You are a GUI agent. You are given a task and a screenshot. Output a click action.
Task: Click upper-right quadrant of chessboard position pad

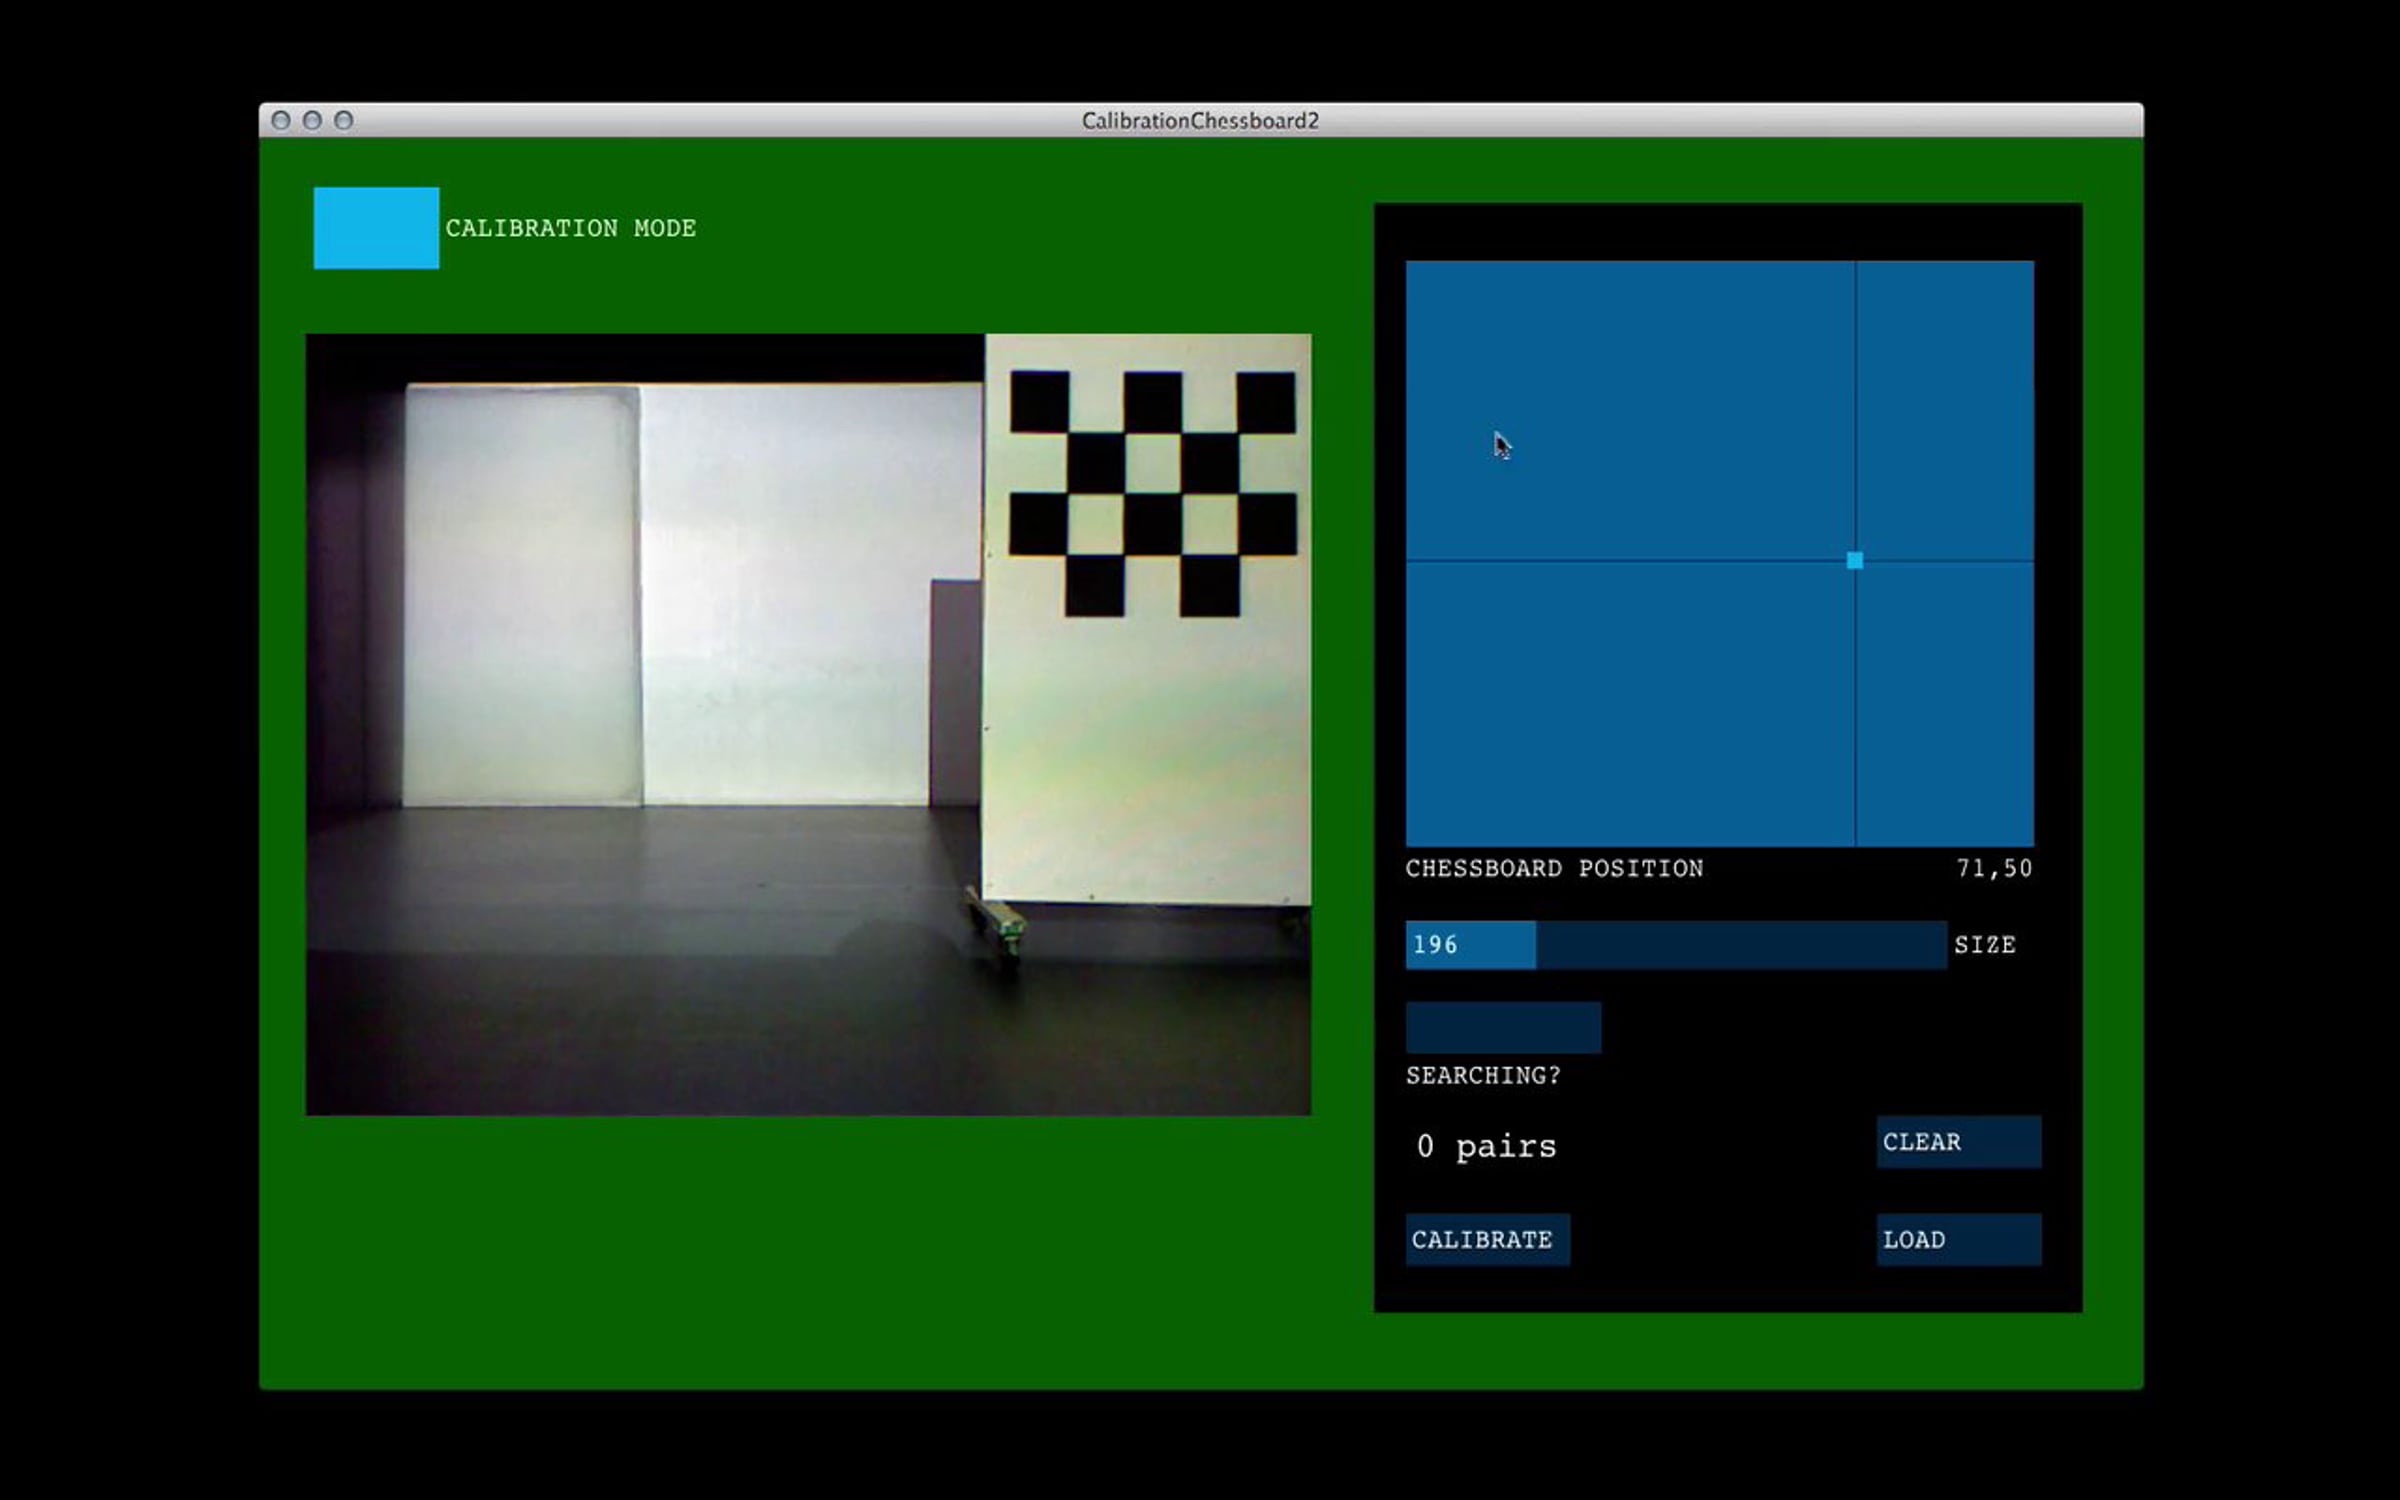1945,410
